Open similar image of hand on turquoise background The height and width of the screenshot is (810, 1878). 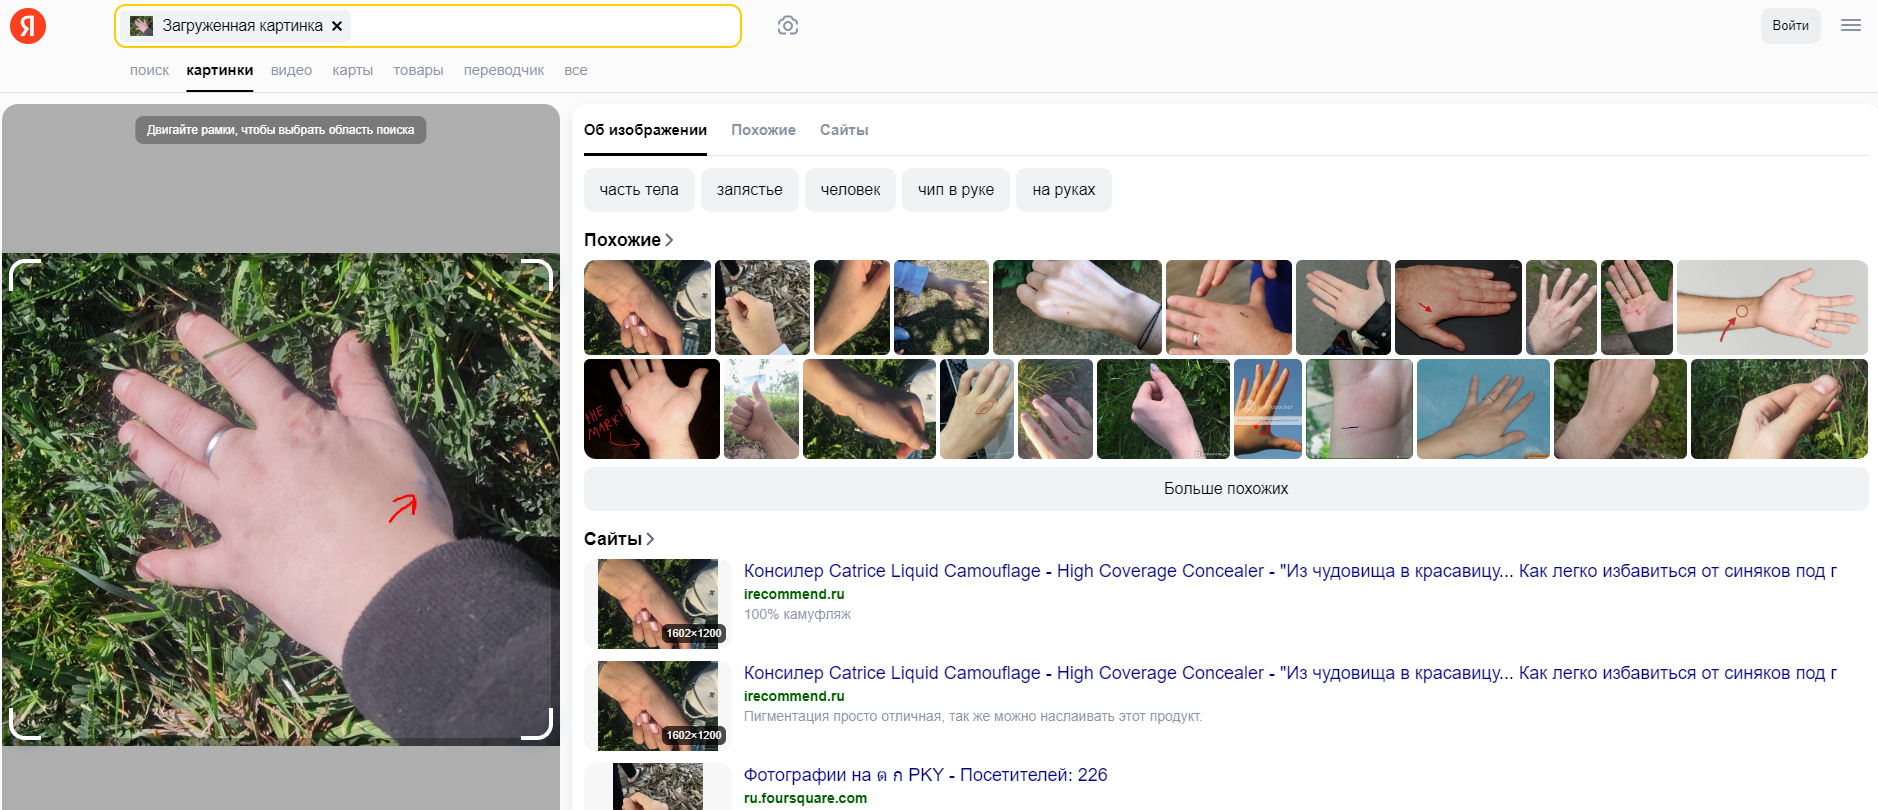point(1483,409)
